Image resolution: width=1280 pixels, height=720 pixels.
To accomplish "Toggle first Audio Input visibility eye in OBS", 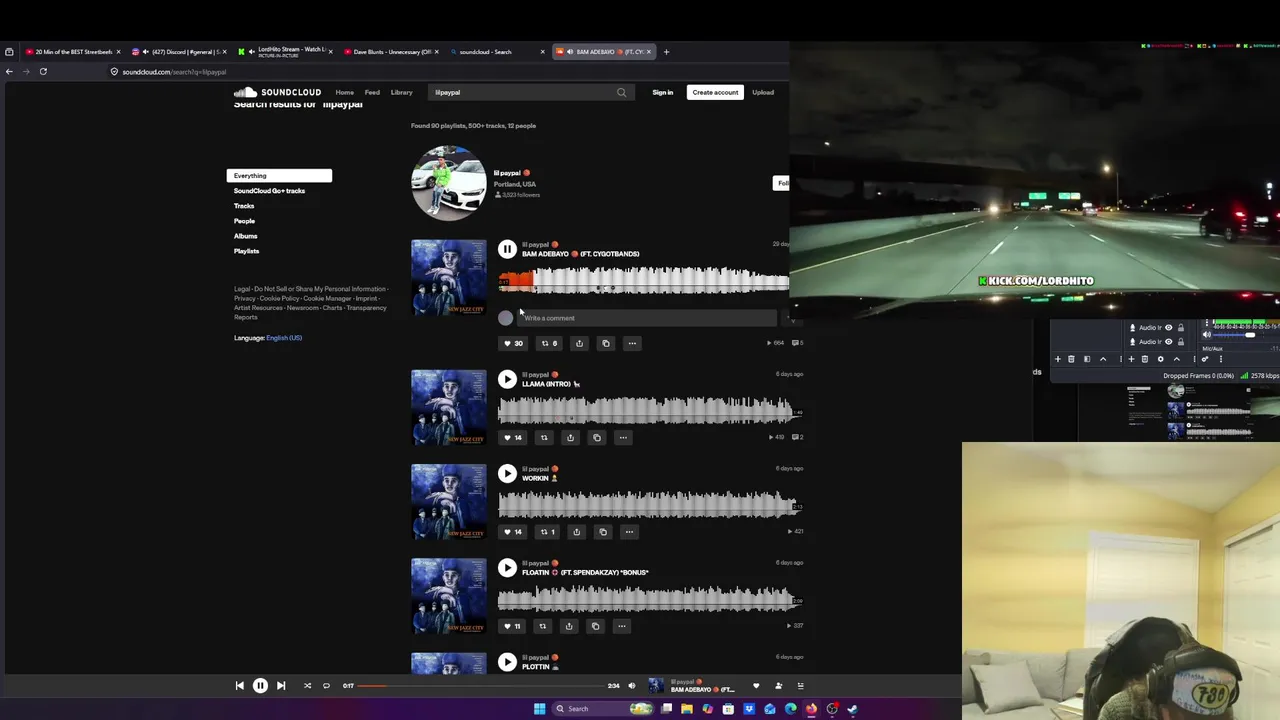I will tap(1168, 328).
